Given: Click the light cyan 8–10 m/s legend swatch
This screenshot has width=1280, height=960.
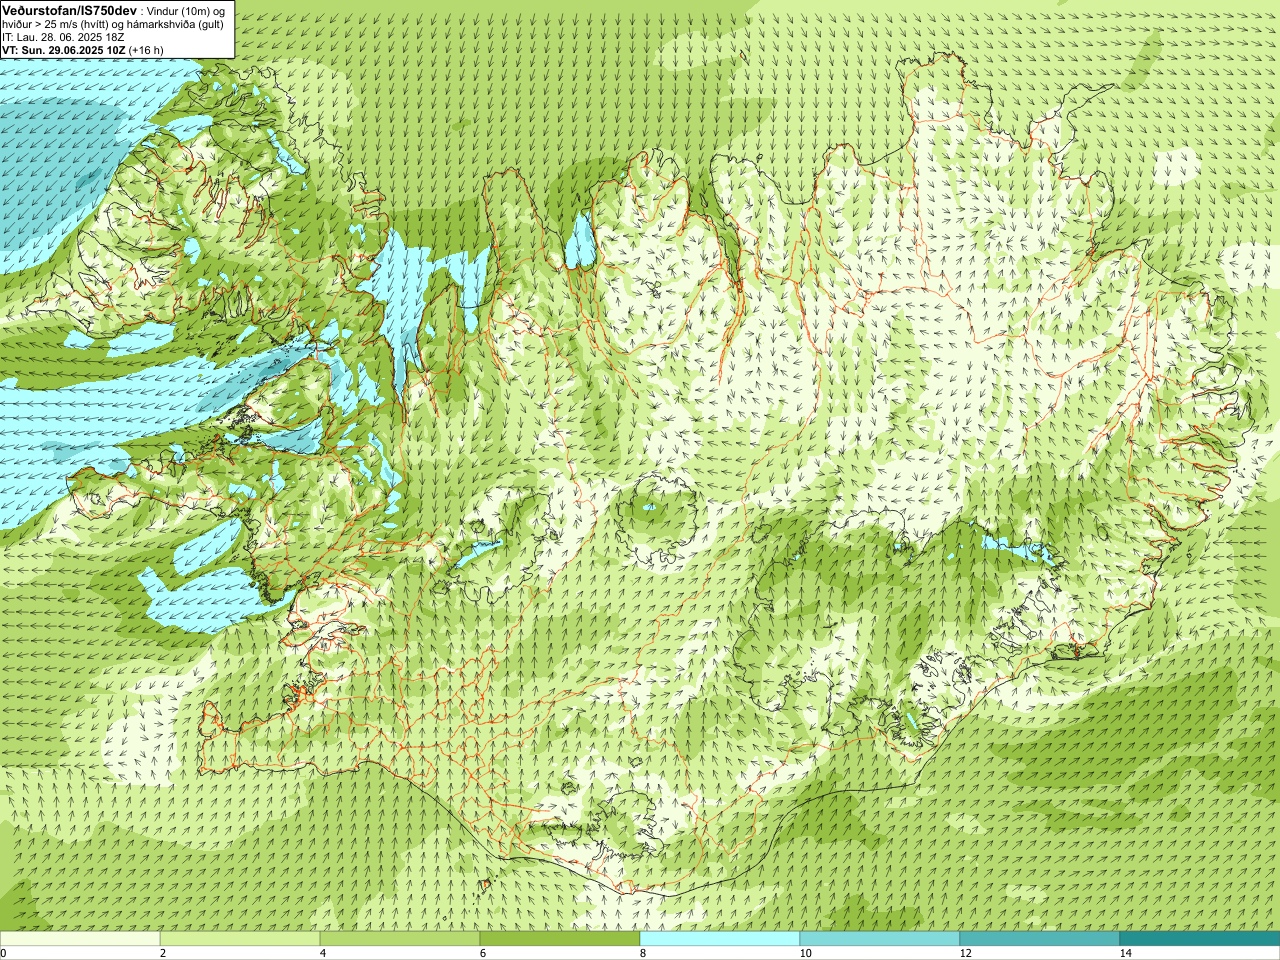Looking at the screenshot, I should point(720,939).
